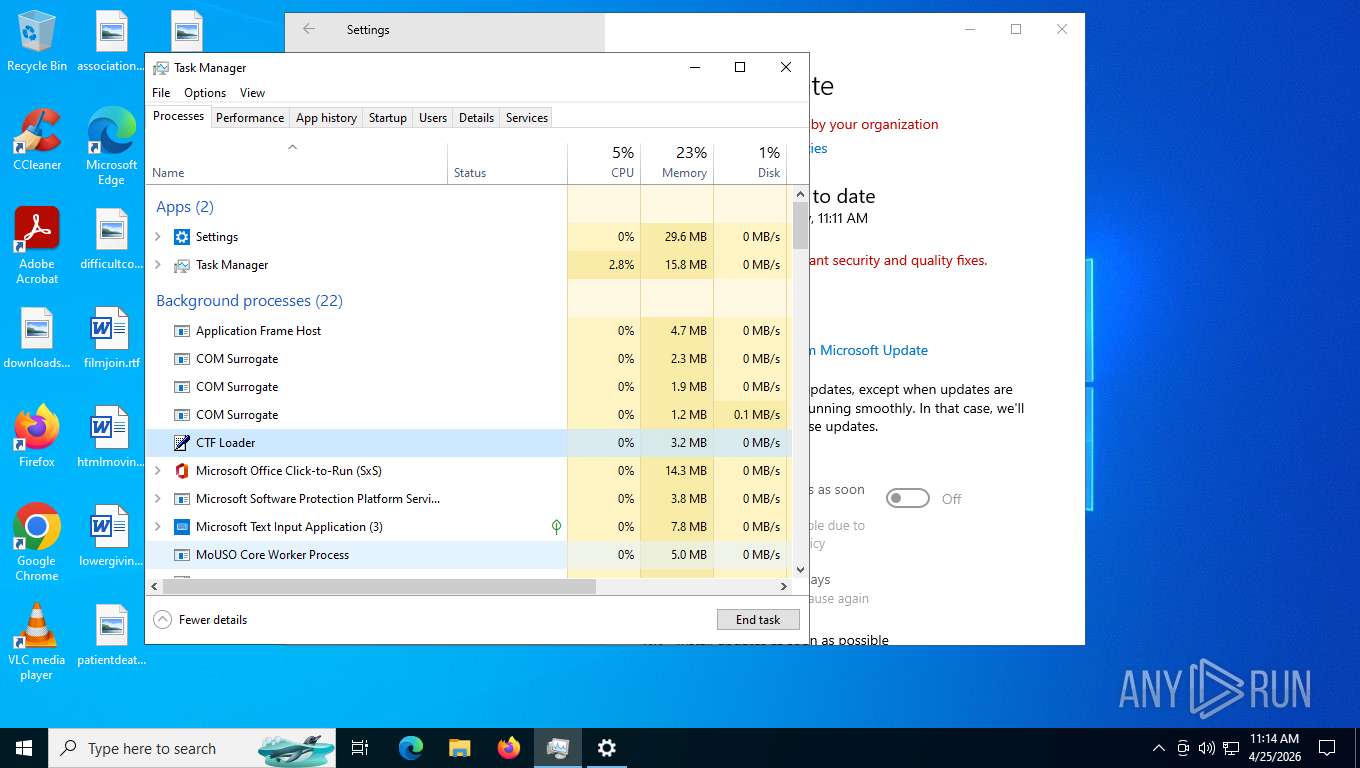Click the green leaf suspended status icon

556,527
